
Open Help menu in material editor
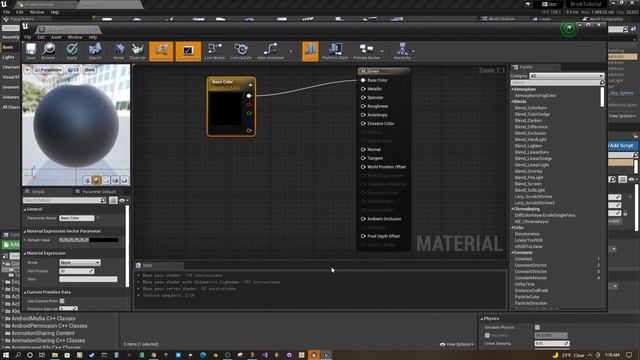[93, 37]
